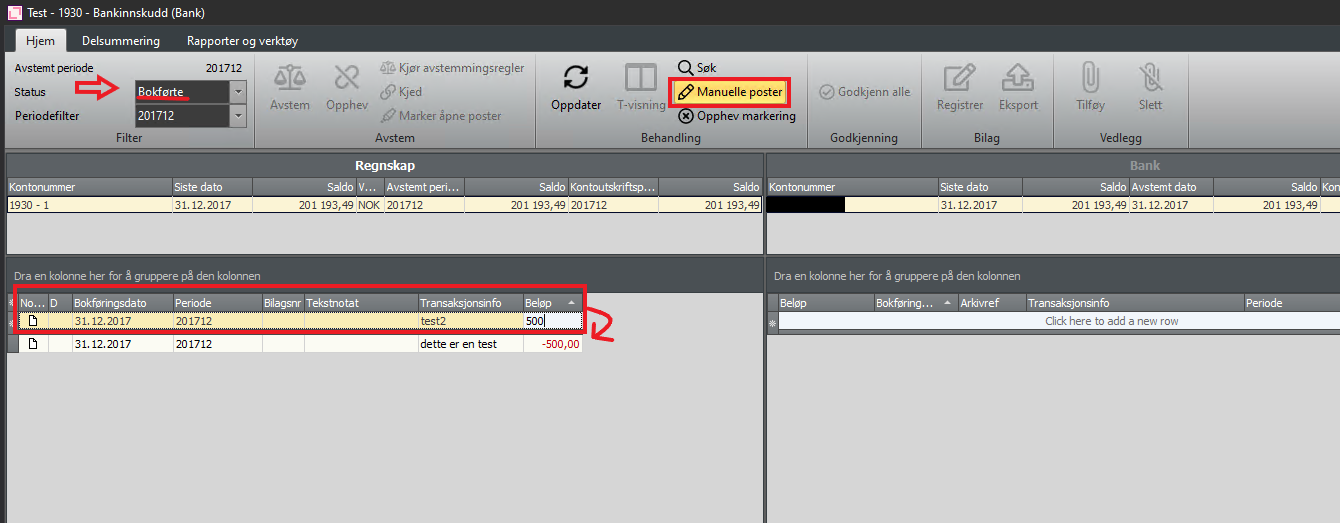The image size is (1340, 523).
Task: Click Godkjenn alle button
Action: click(x=865, y=92)
